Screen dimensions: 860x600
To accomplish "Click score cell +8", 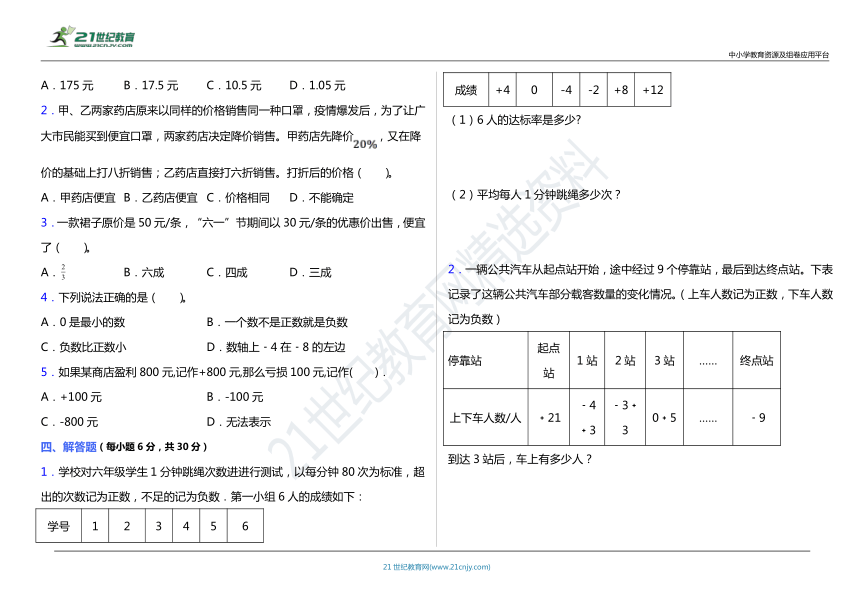I will pyautogui.click(x=621, y=90).
